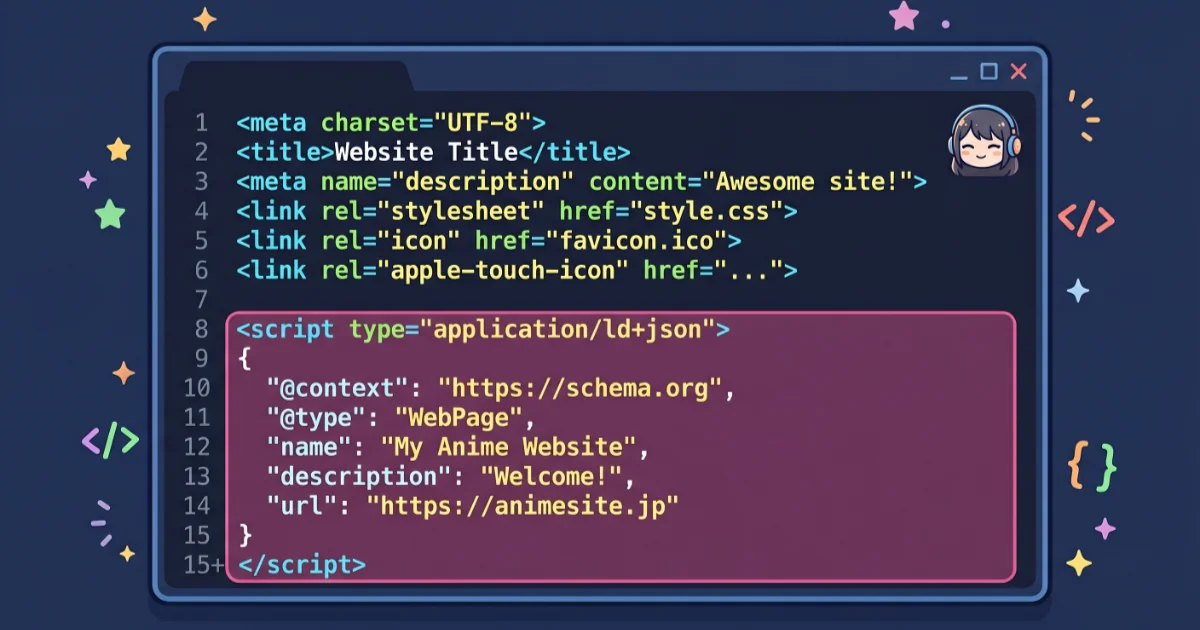Screen dimensions: 1200x630
Task: Click line number 9 in gutter
Action: click(201, 358)
